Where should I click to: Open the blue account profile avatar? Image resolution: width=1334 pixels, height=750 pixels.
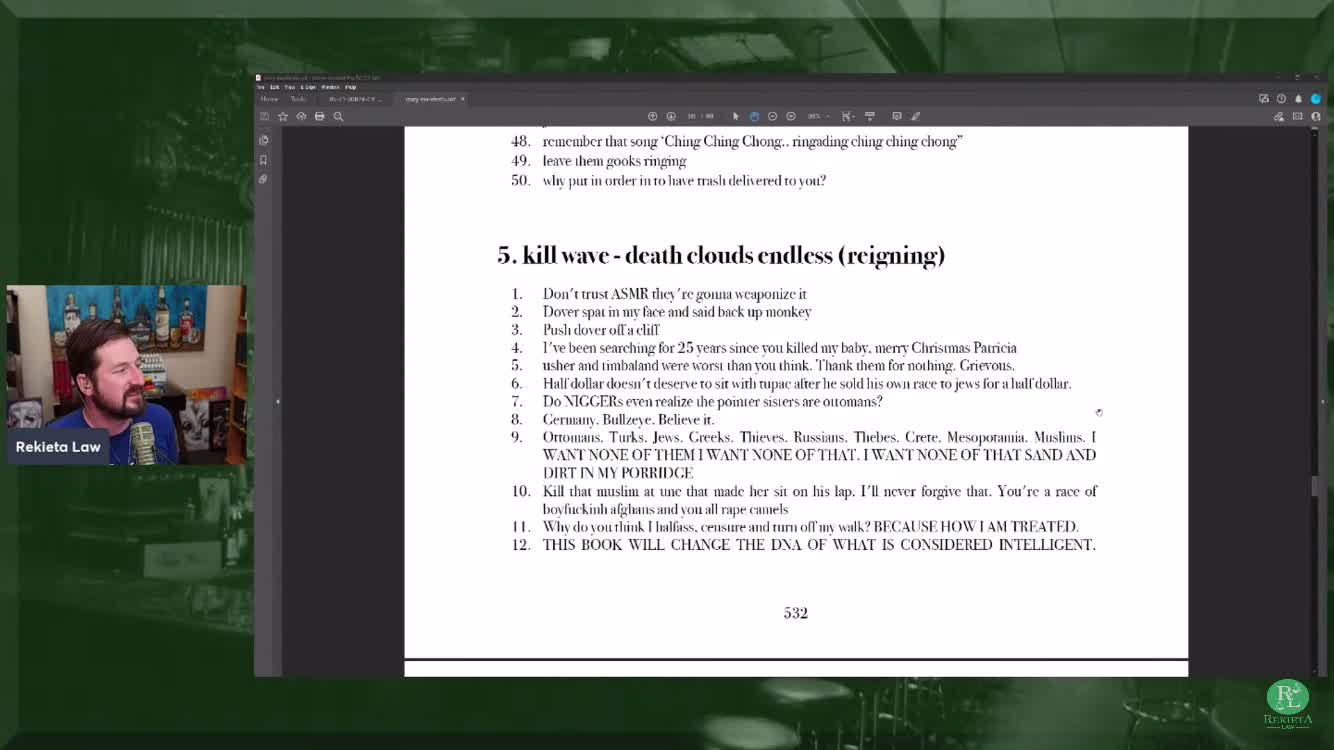[x=1316, y=99]
